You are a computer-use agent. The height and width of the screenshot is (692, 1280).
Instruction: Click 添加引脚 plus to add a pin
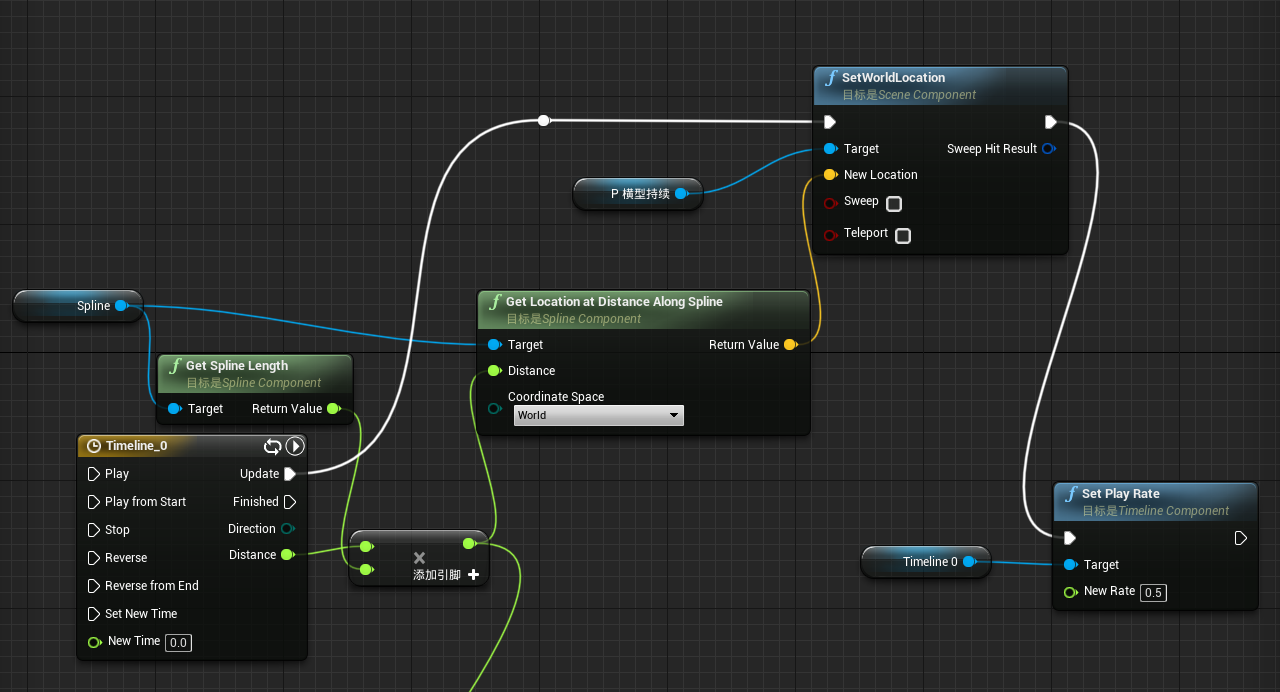click(473, 575)
